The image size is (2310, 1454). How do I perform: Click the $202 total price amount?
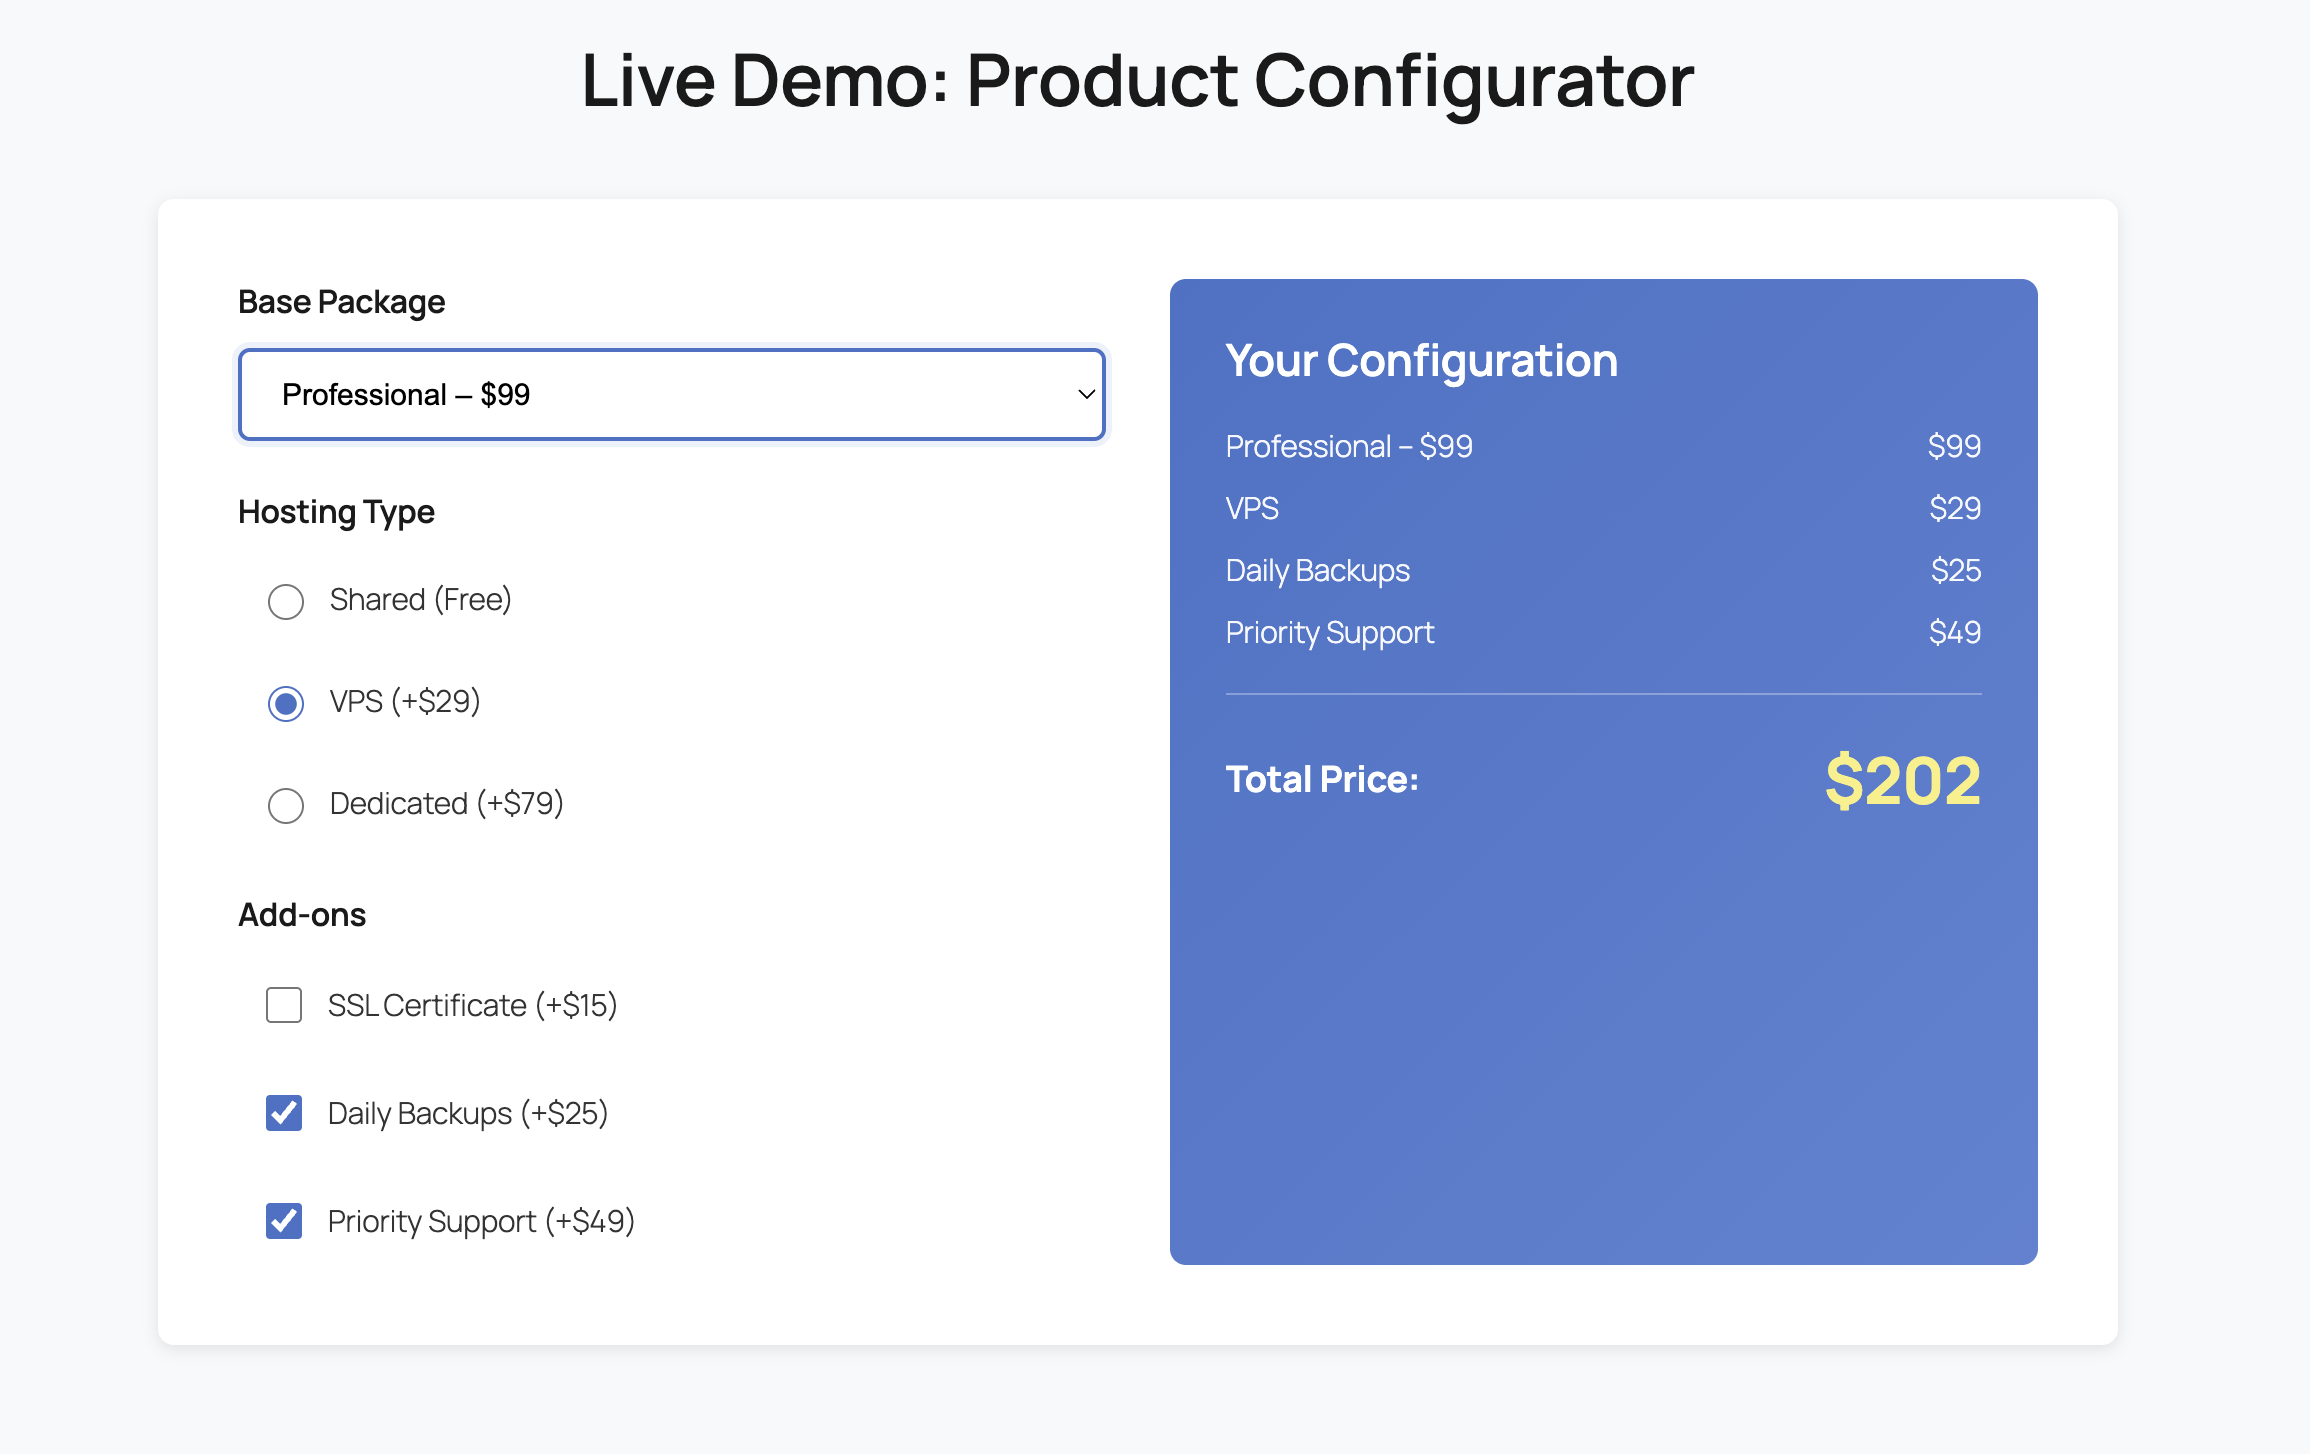pos(1902,781)
